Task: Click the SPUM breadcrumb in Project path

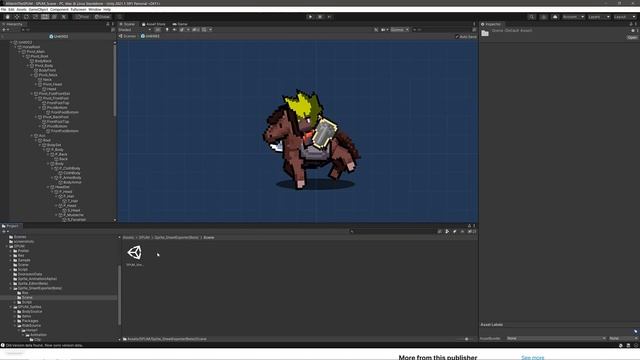Action: click(144, 237)
